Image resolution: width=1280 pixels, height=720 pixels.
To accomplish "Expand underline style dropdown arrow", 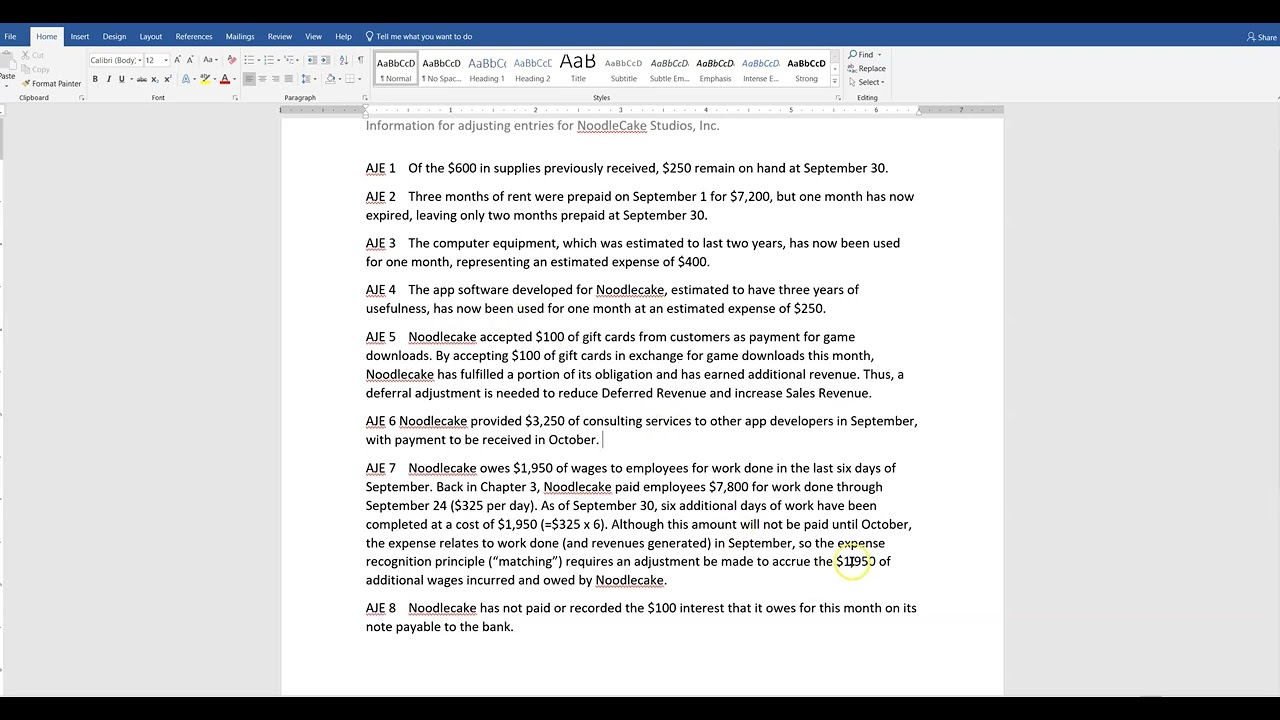I will (131, 79).
